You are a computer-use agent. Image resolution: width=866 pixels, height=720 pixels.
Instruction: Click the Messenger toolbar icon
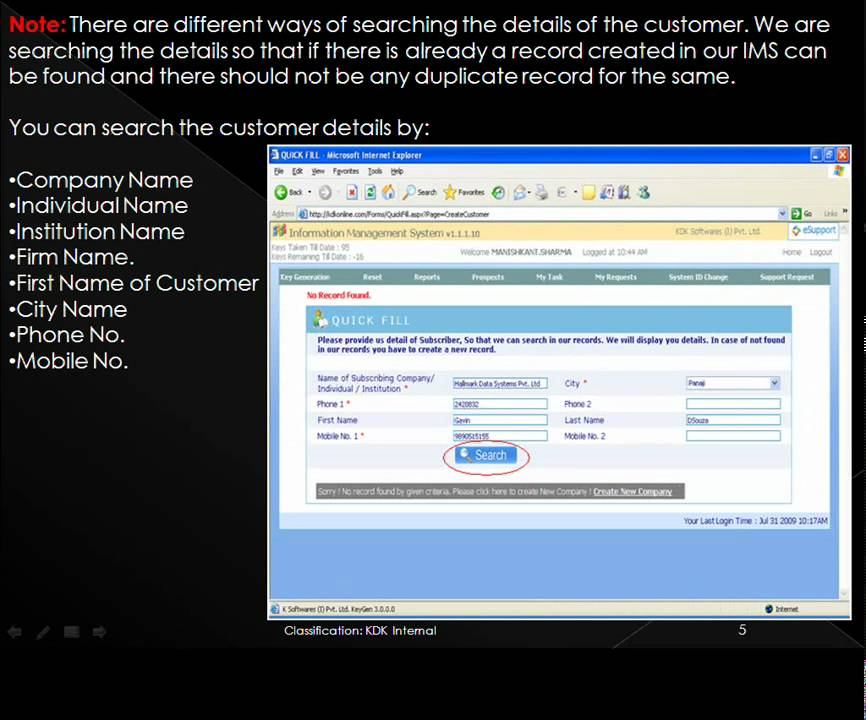pos(643,192)
